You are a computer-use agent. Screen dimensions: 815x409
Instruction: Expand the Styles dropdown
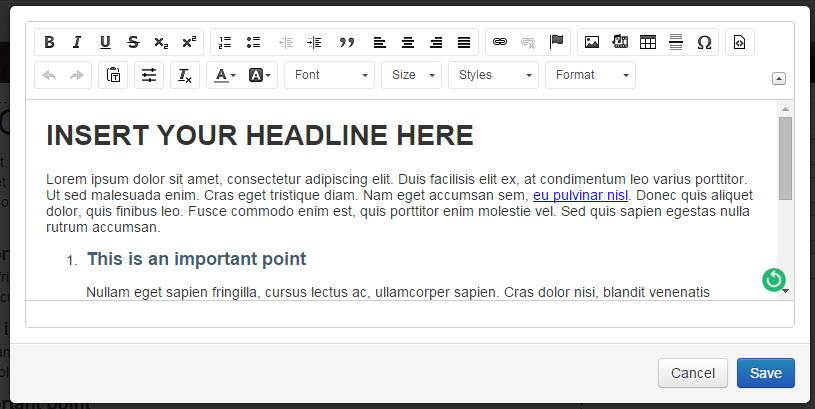pos(493,75)
